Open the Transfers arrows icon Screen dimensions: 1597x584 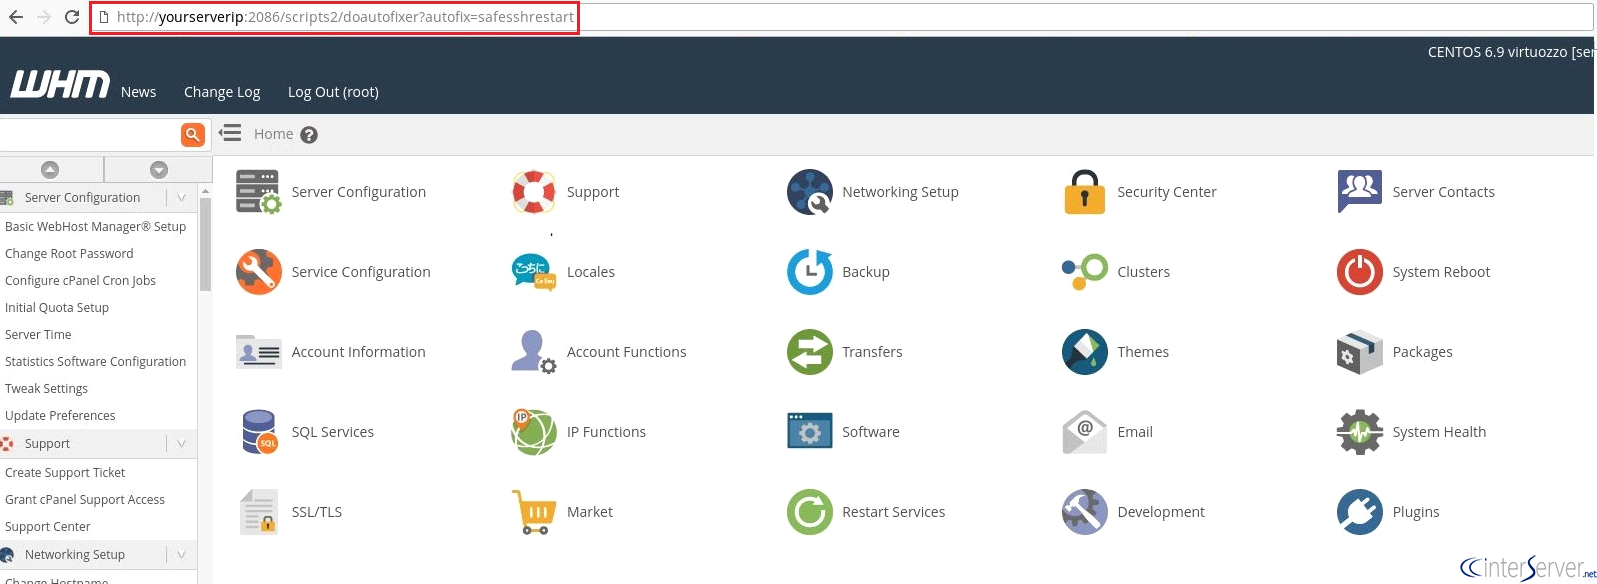809,352
